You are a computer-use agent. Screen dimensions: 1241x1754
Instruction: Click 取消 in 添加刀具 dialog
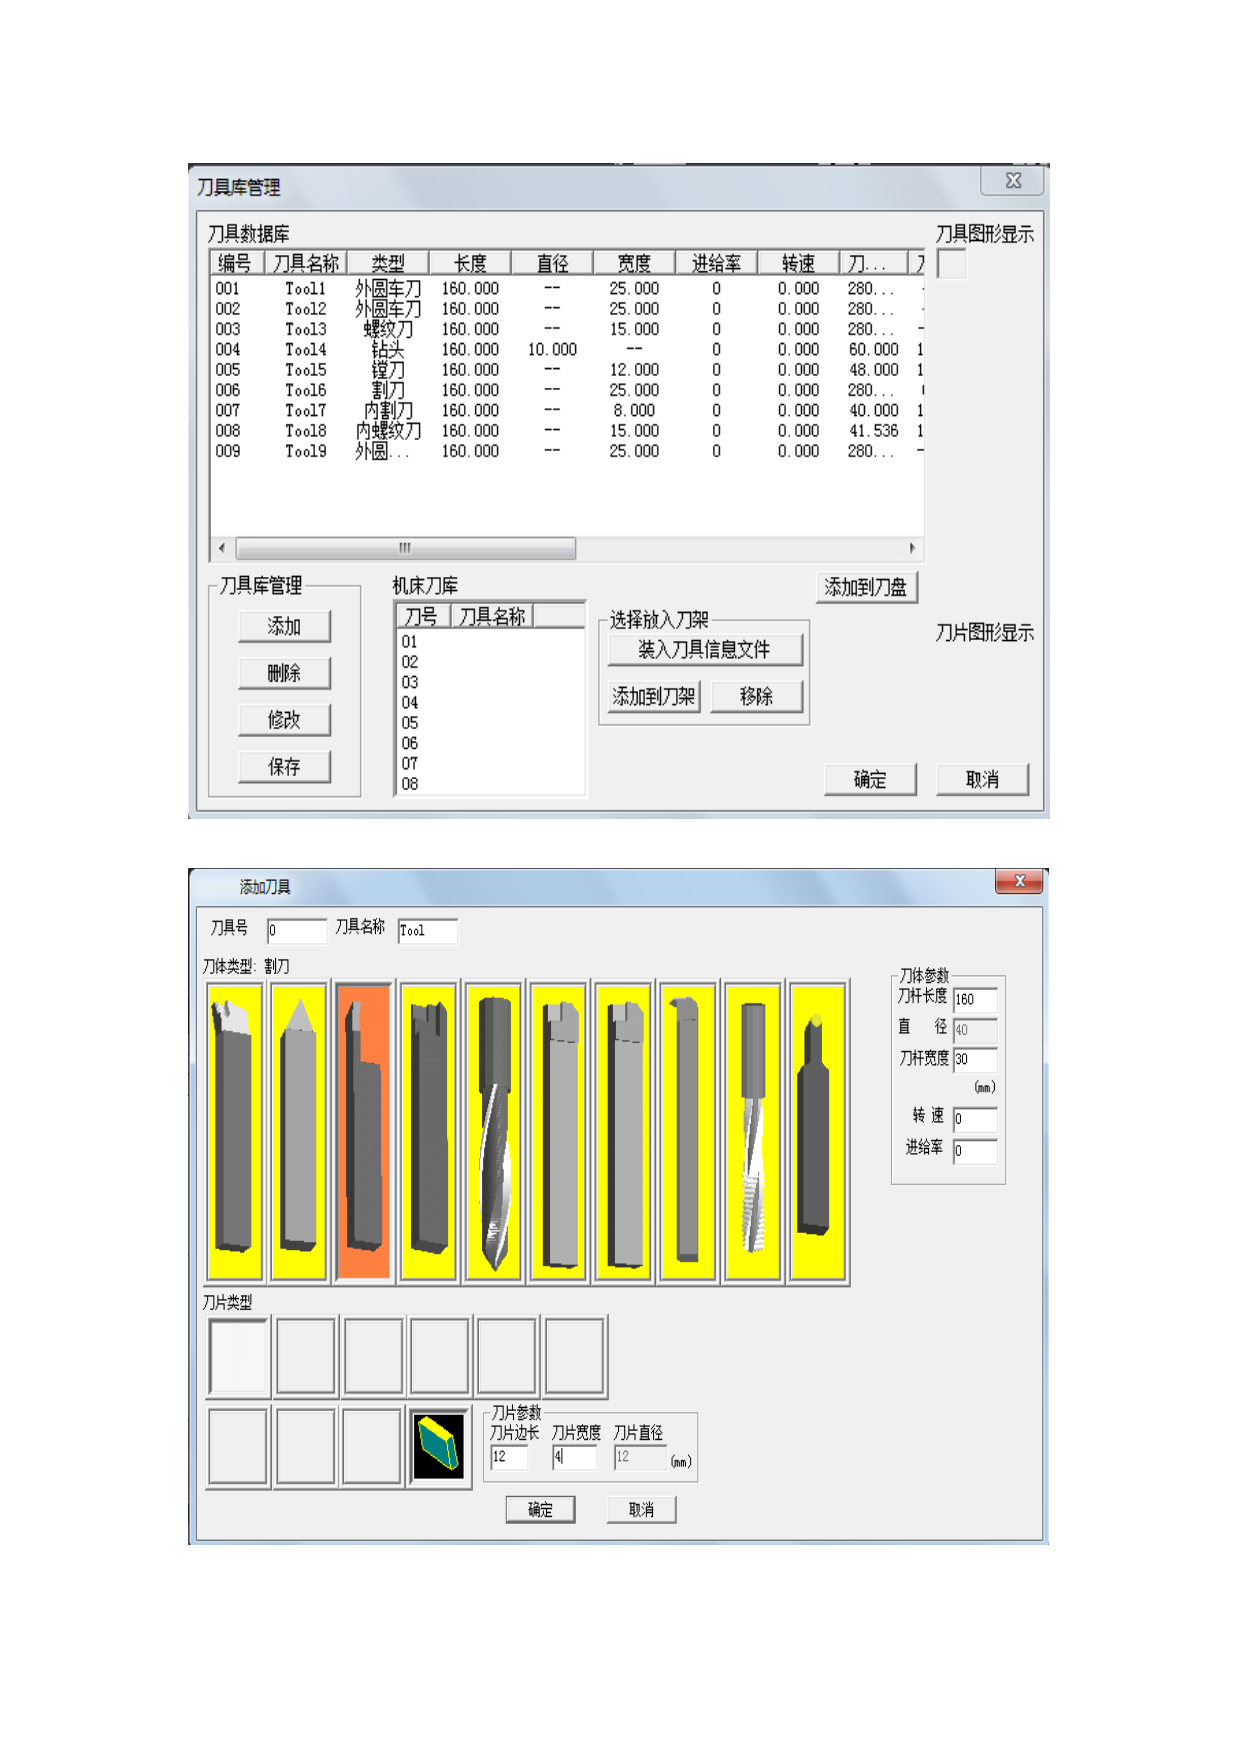(x=641, y=1509)
